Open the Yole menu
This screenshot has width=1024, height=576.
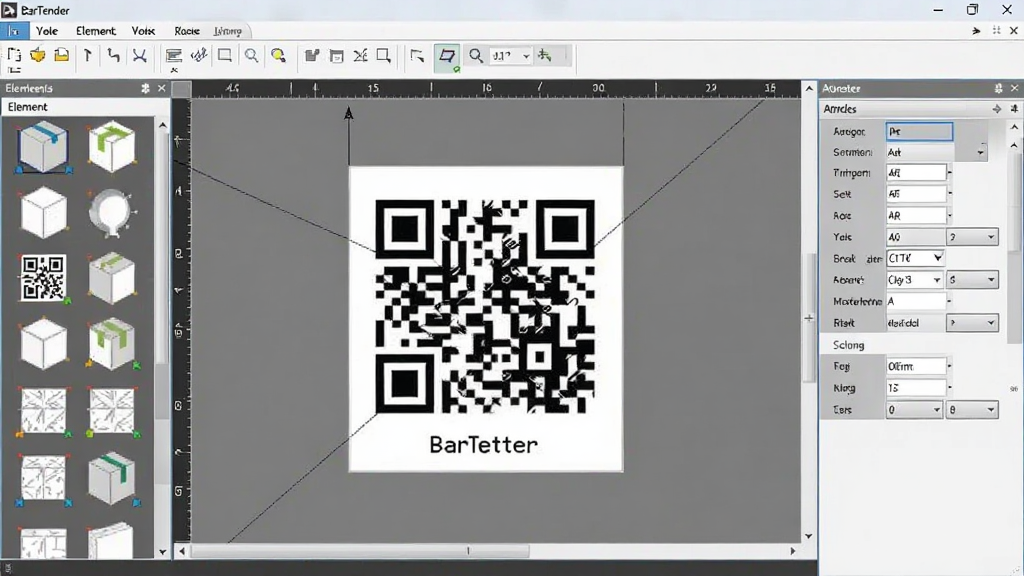pyautogui.click(x=47, y=31)
